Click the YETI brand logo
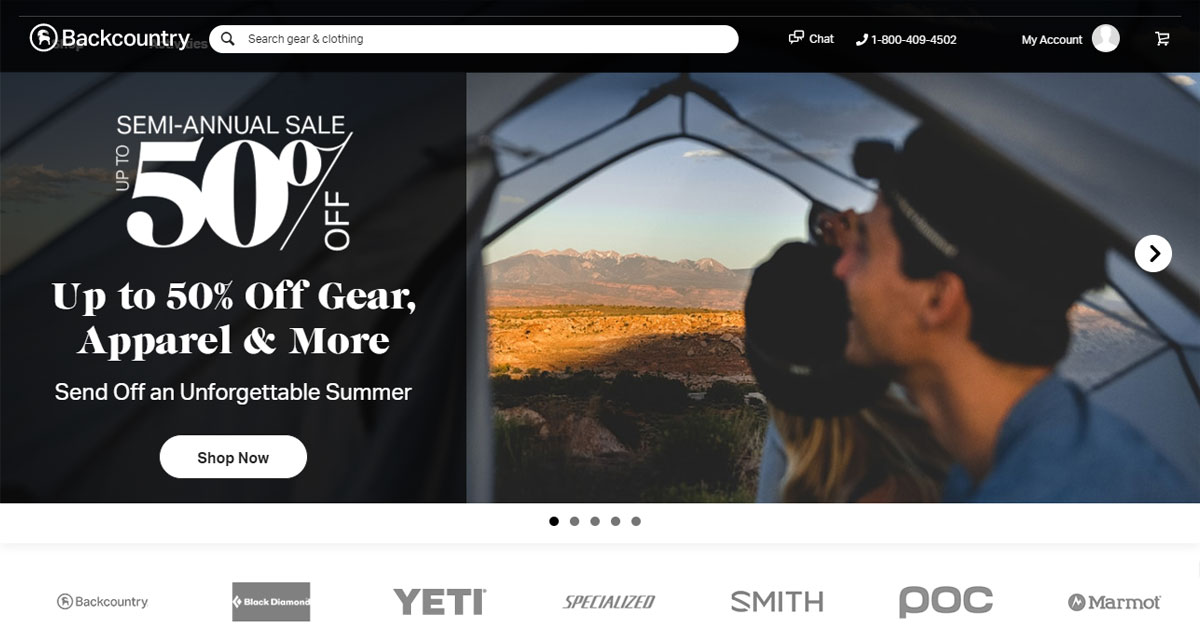Viewport: 1200px width, 628px height. 439,602
